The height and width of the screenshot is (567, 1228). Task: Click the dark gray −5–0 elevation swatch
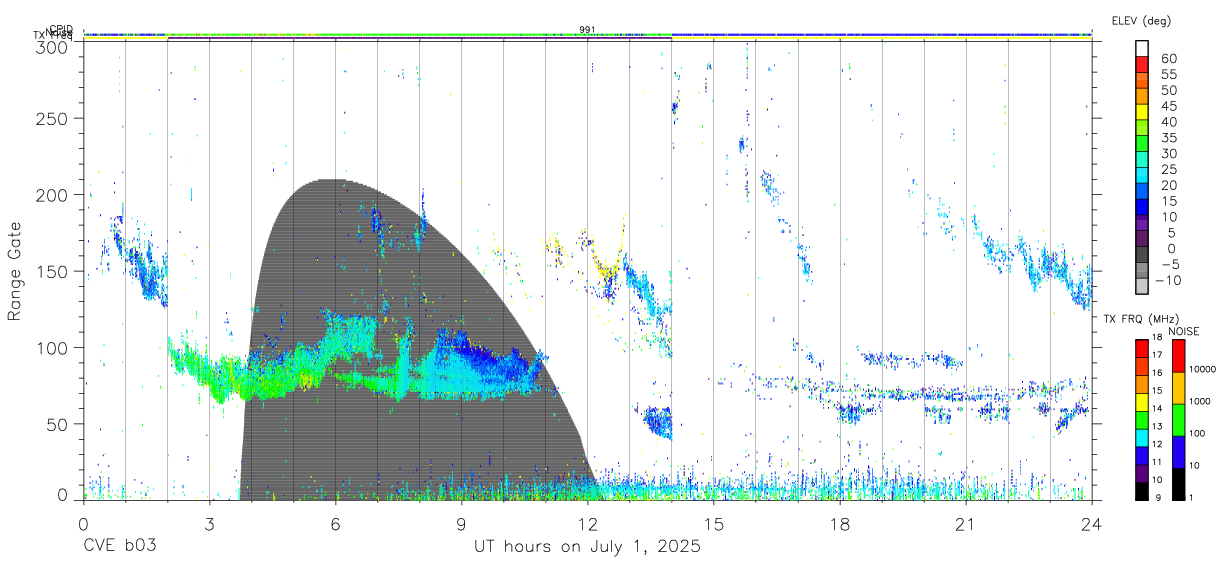tap(1142, 255)
